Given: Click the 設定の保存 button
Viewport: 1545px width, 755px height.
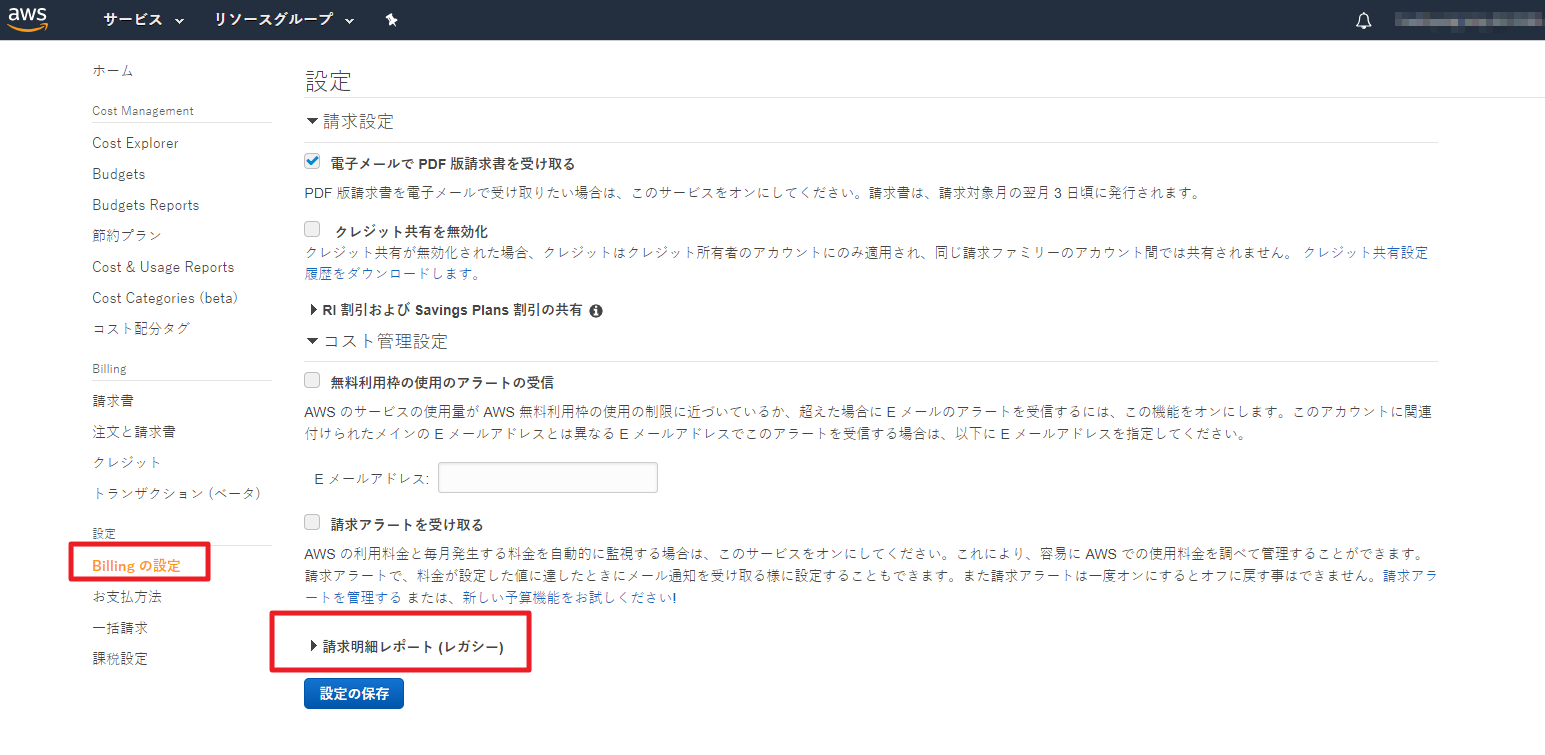Looking at the screenshot, I should 354,694.
